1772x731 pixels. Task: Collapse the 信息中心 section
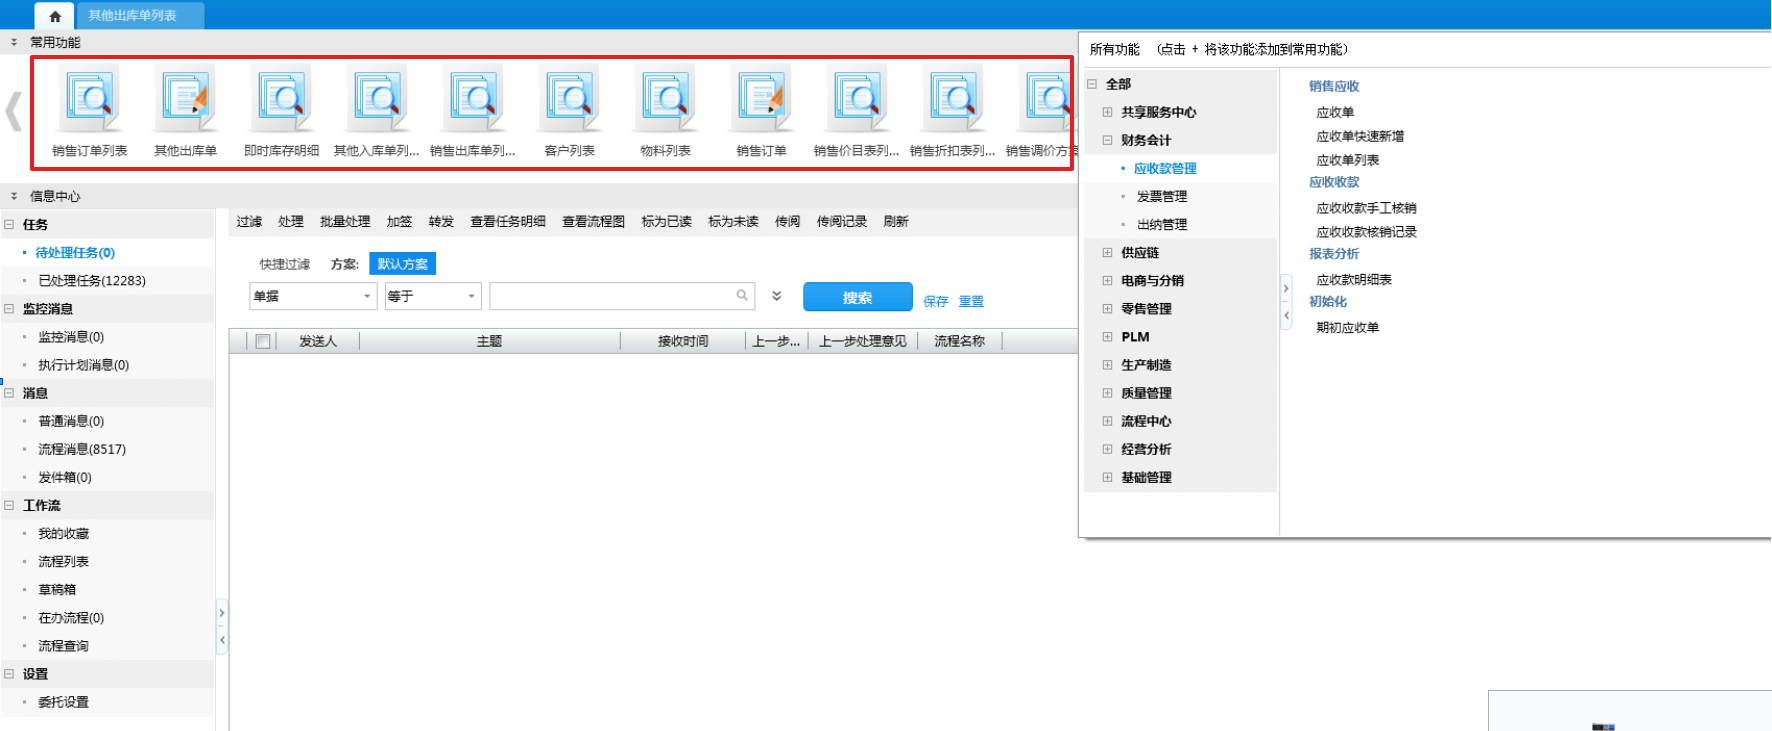tap(14, 196)
